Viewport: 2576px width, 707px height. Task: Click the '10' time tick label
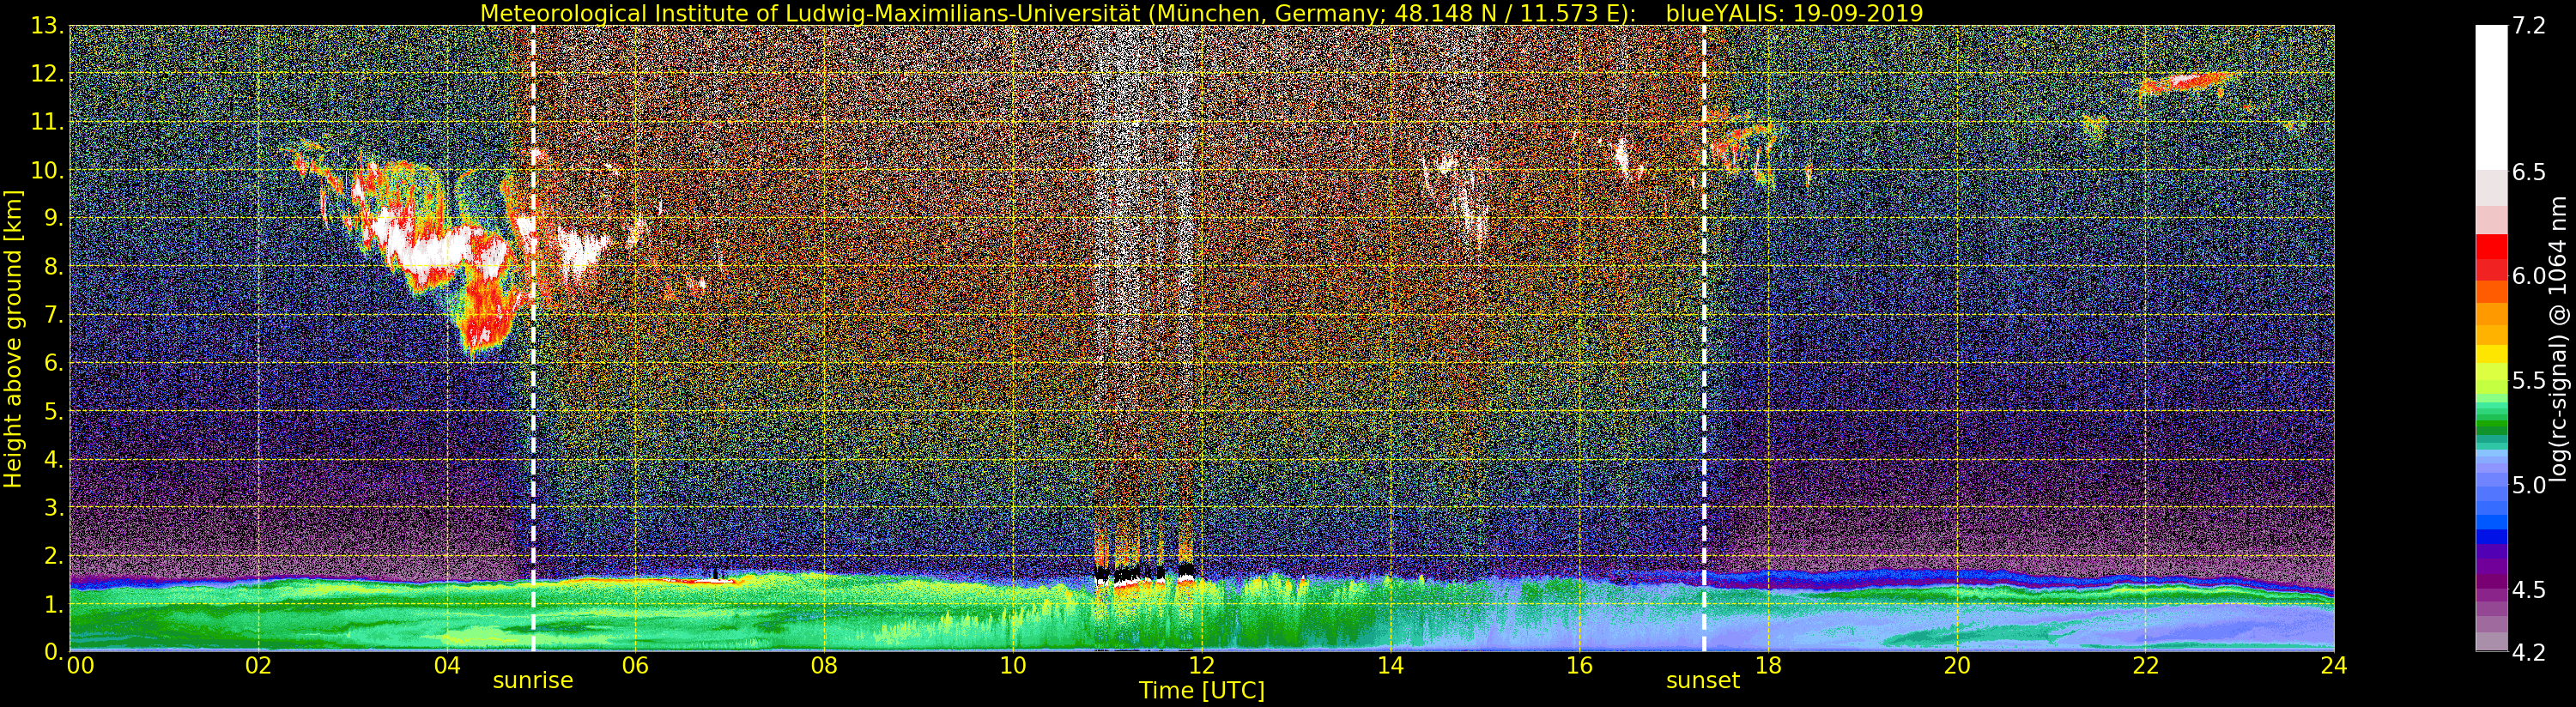[1013, 665]
